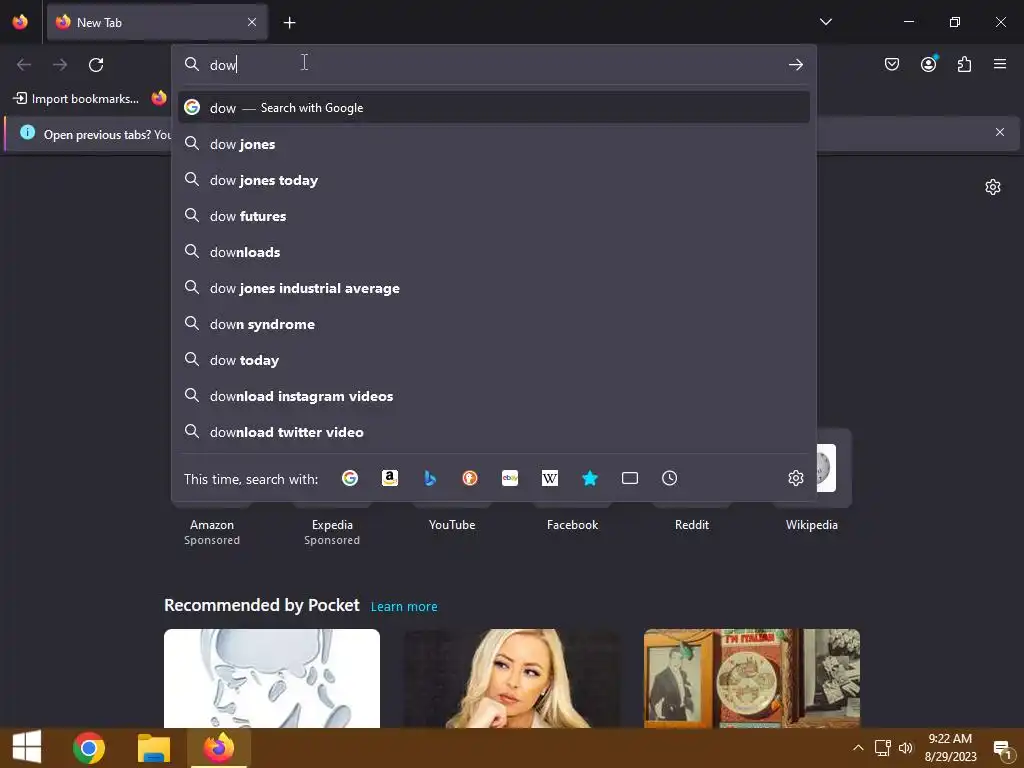Choose the 'dow jones' suggestion

494,144
